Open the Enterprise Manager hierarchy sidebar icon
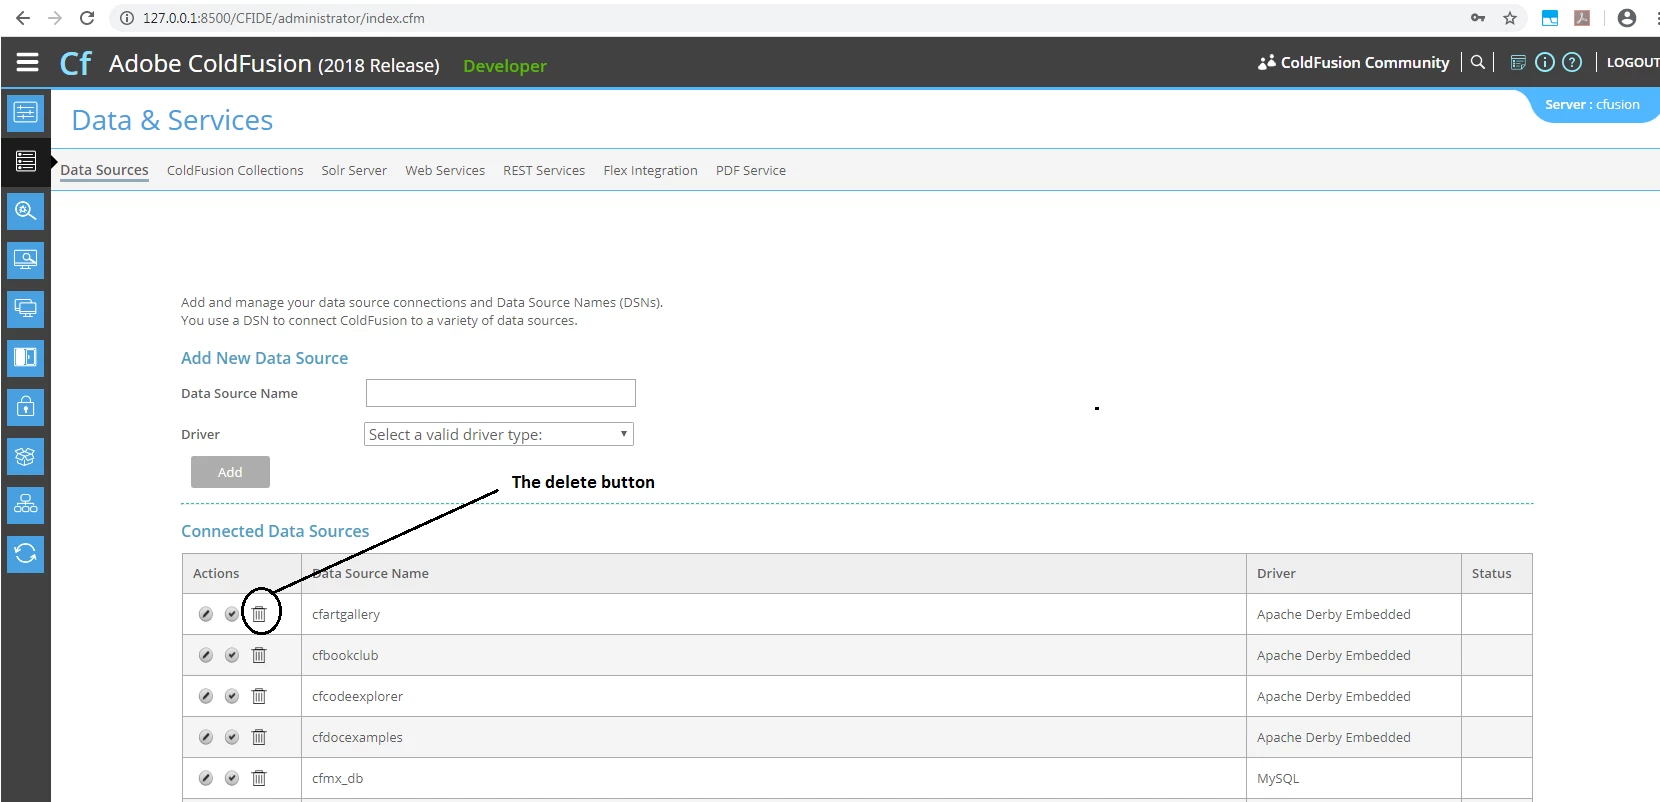The width and height of the screenshot is (1660, 802). (26, 505)
